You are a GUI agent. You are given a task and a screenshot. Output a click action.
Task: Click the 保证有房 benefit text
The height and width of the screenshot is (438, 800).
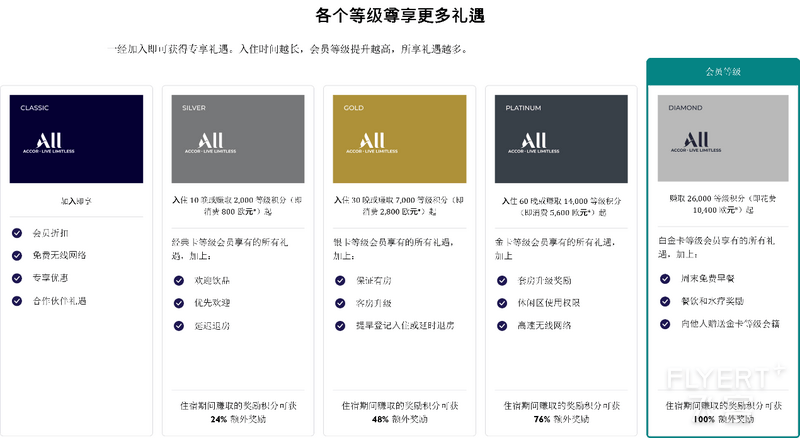point(374,280)
